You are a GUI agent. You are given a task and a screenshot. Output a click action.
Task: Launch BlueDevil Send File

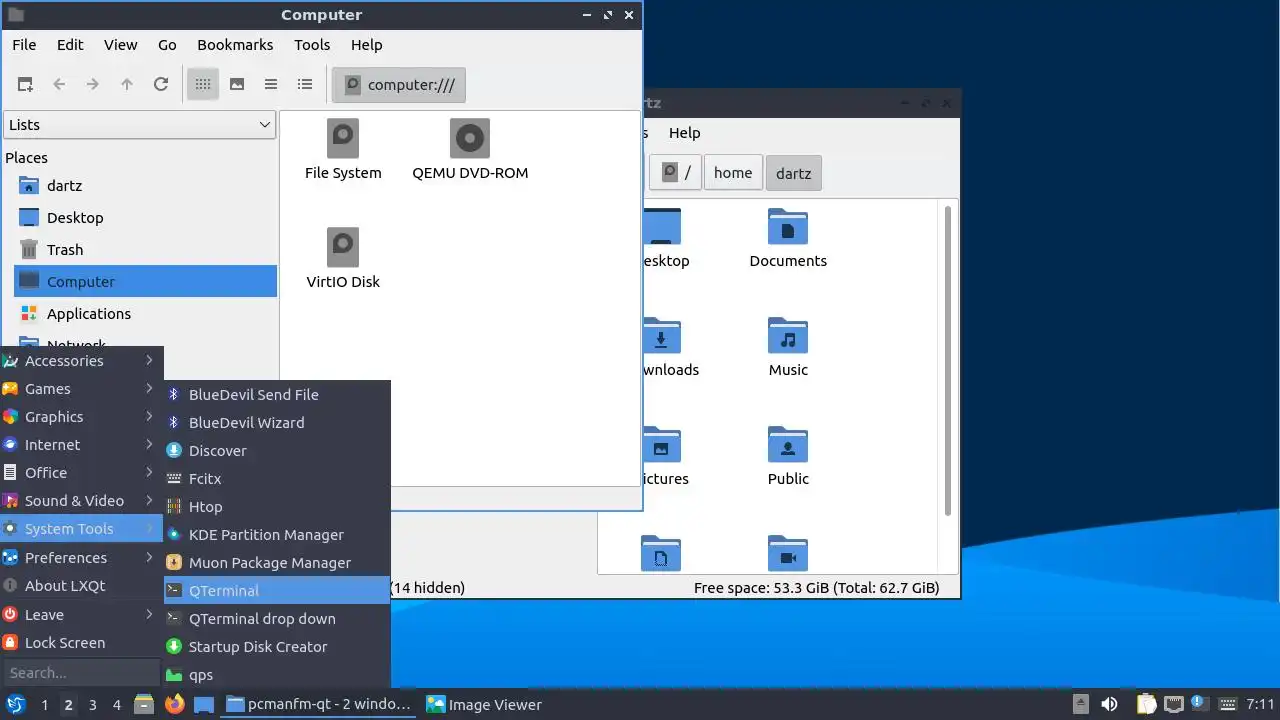click(x=277, y=395)
